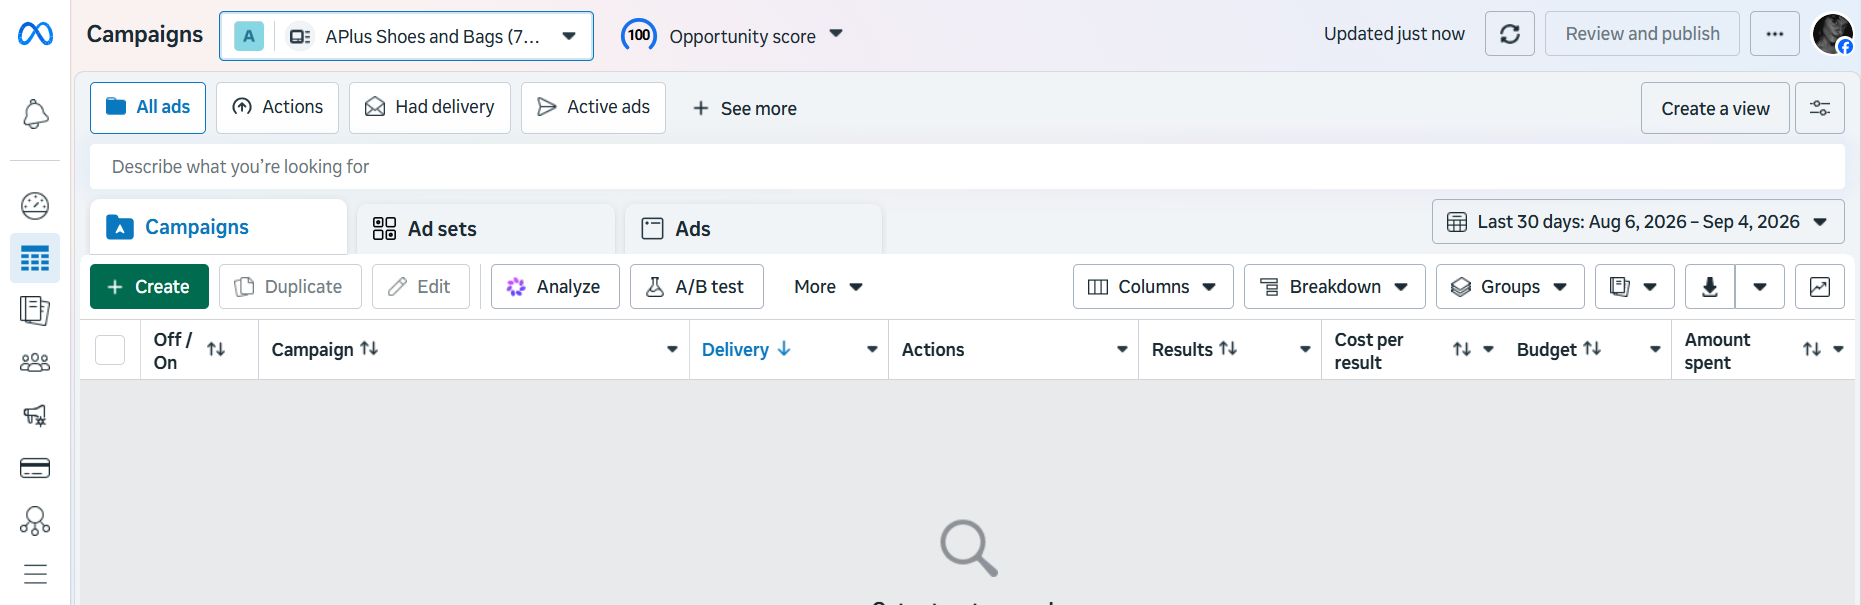
Task: Open Amount spent column options caret
Action: (x=1838, y=349)
